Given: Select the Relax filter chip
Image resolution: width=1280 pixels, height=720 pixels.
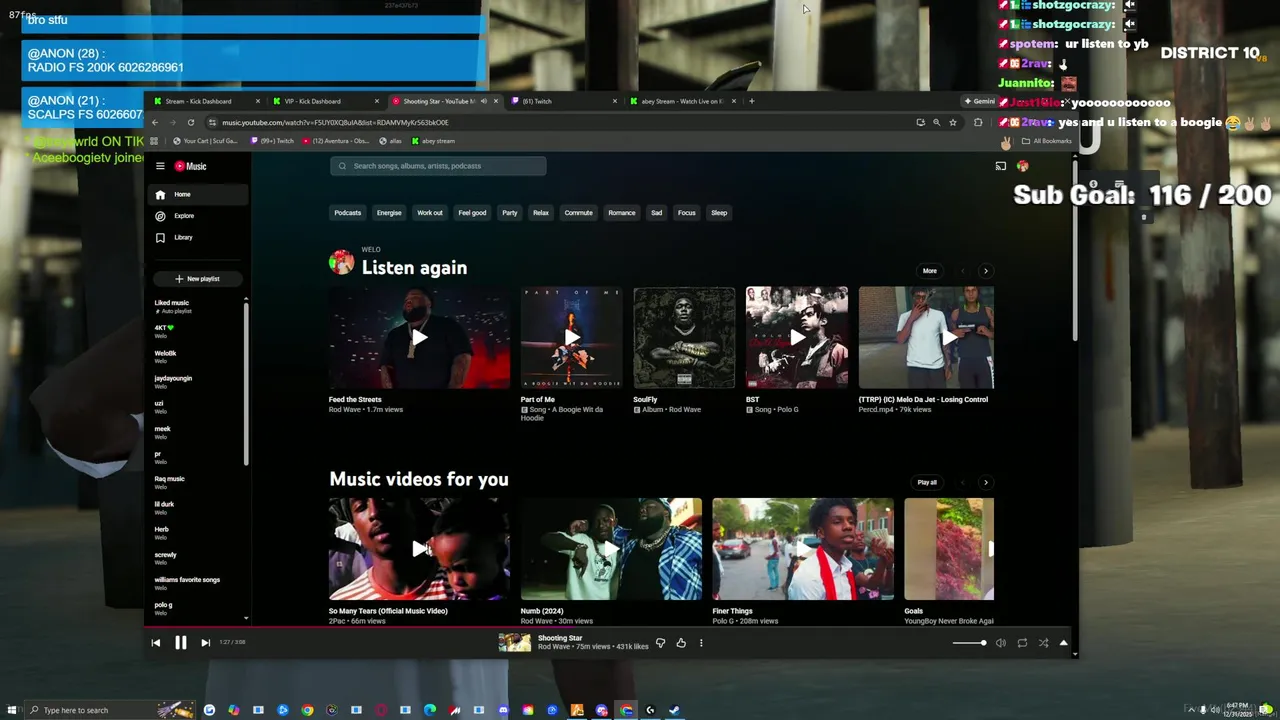Looking at the screenshot, I should click(x=540, y=213).
